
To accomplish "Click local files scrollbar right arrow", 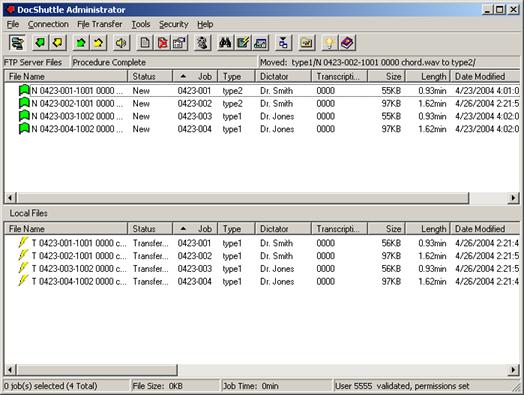I will 513,370.
